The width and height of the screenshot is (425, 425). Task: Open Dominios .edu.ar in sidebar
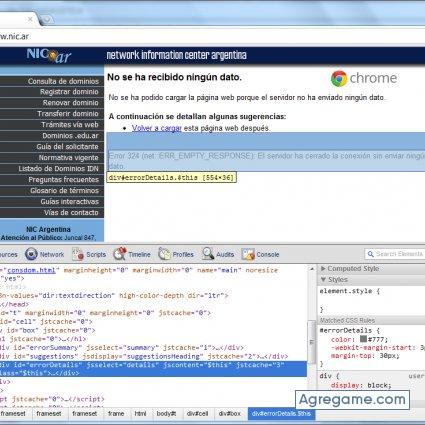click(70, 136)
